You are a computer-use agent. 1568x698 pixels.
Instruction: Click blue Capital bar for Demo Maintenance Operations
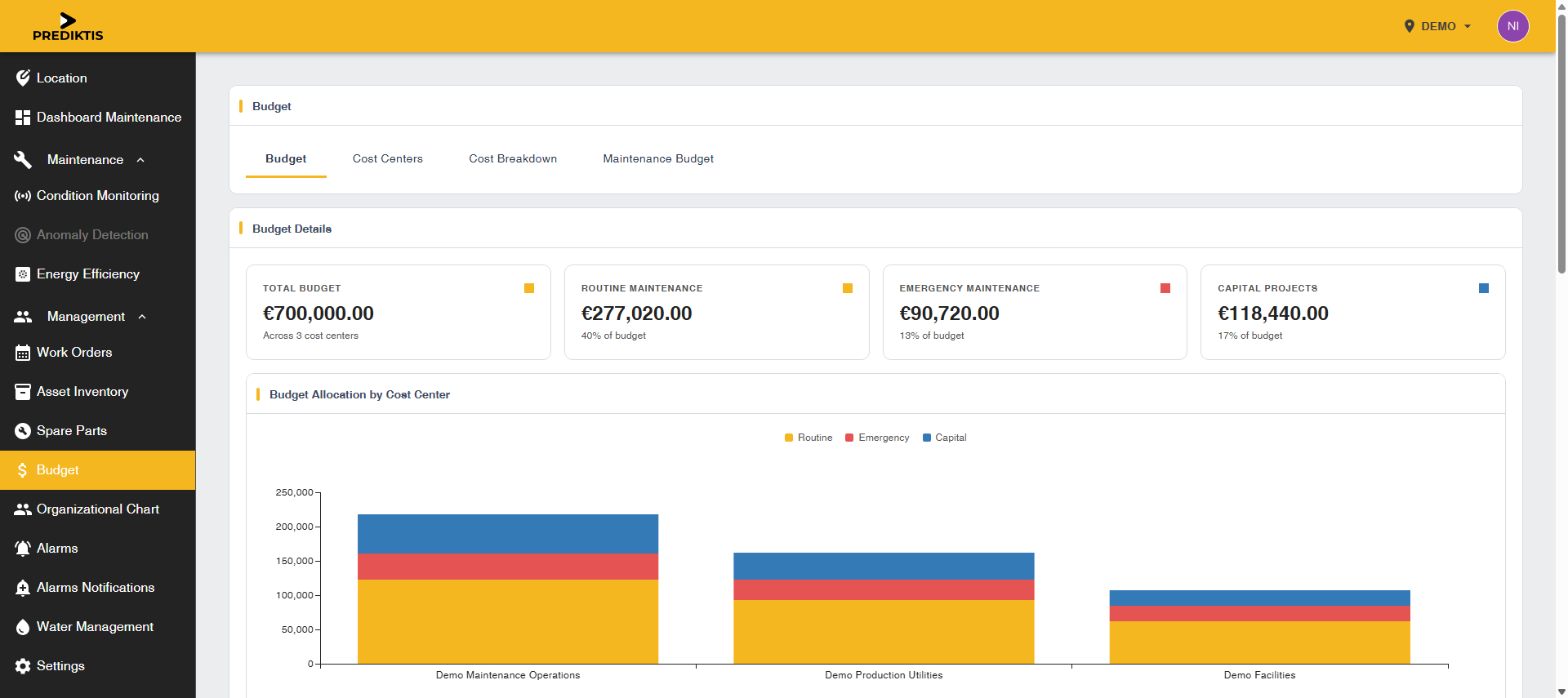(508, 534)
